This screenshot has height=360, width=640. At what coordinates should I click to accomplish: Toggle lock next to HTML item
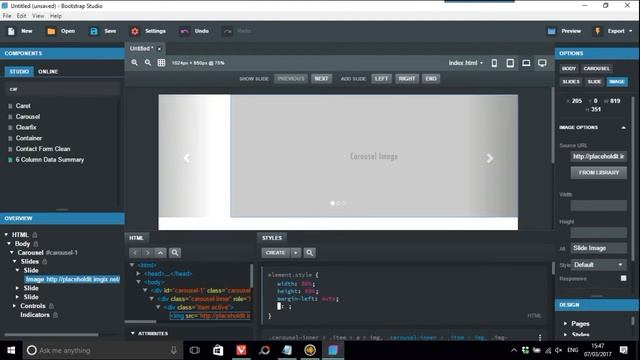click(x=35, y=235)
